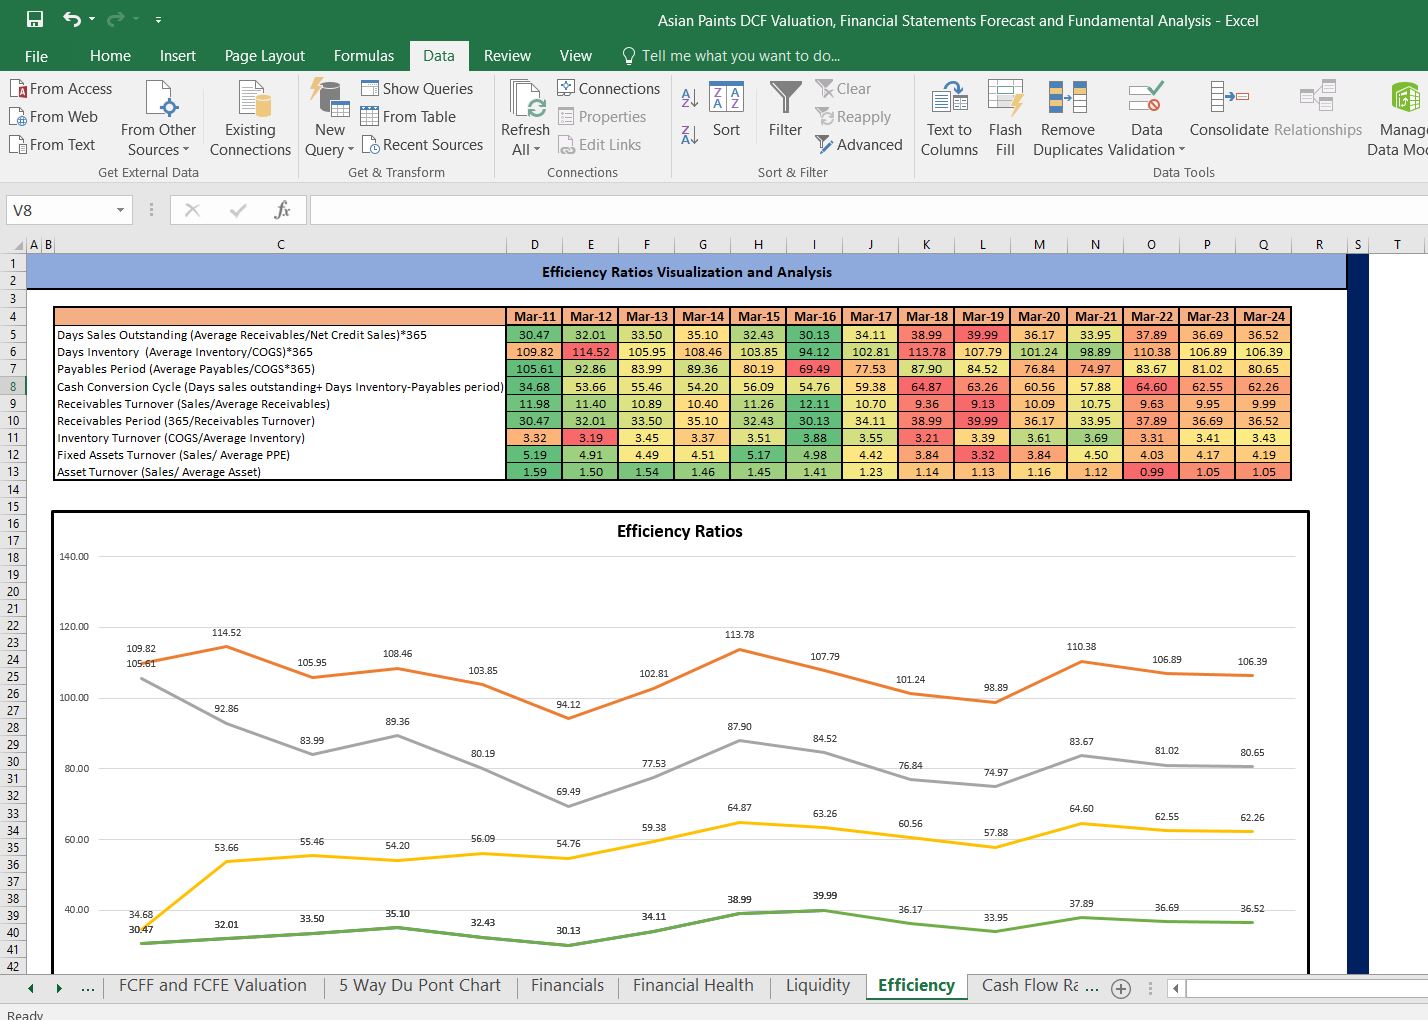This screenshot has height=1020, width=1428.
Task: Open Existing Connections
Action: tap(250, 117)
